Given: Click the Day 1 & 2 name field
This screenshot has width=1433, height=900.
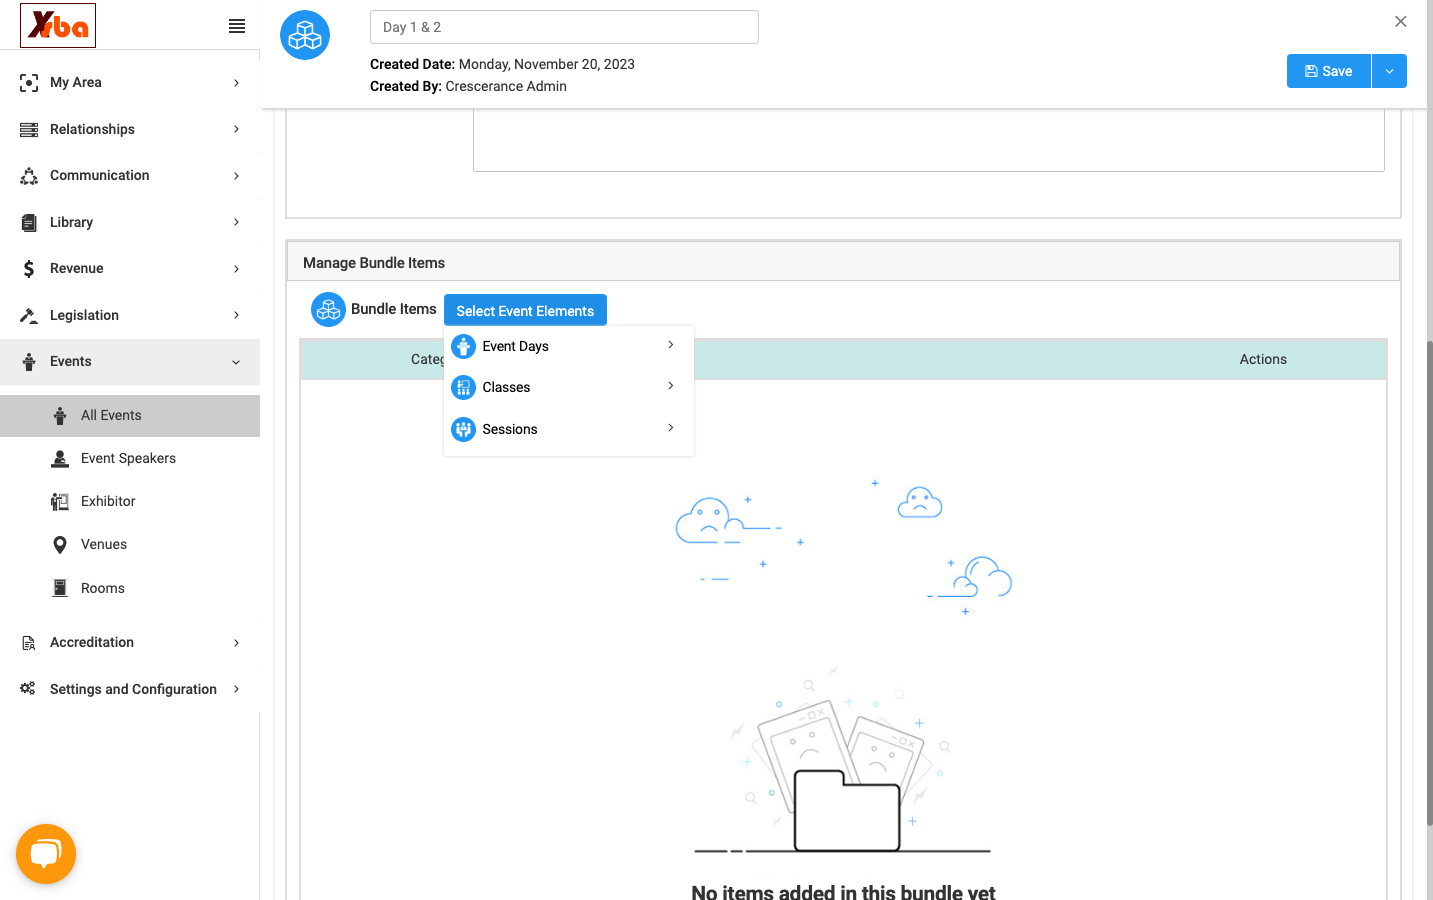Looking at the screenshot, I should (x=564, y=27).
